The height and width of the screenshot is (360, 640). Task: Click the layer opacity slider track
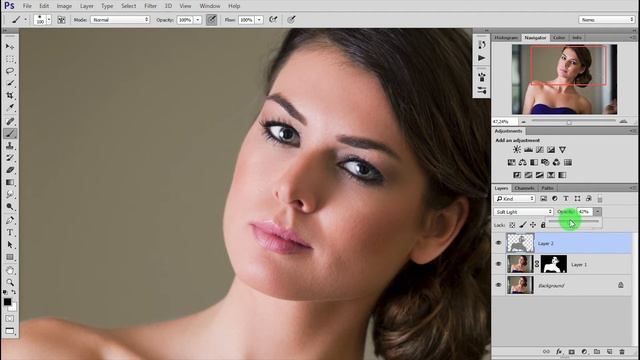point(573,221)
